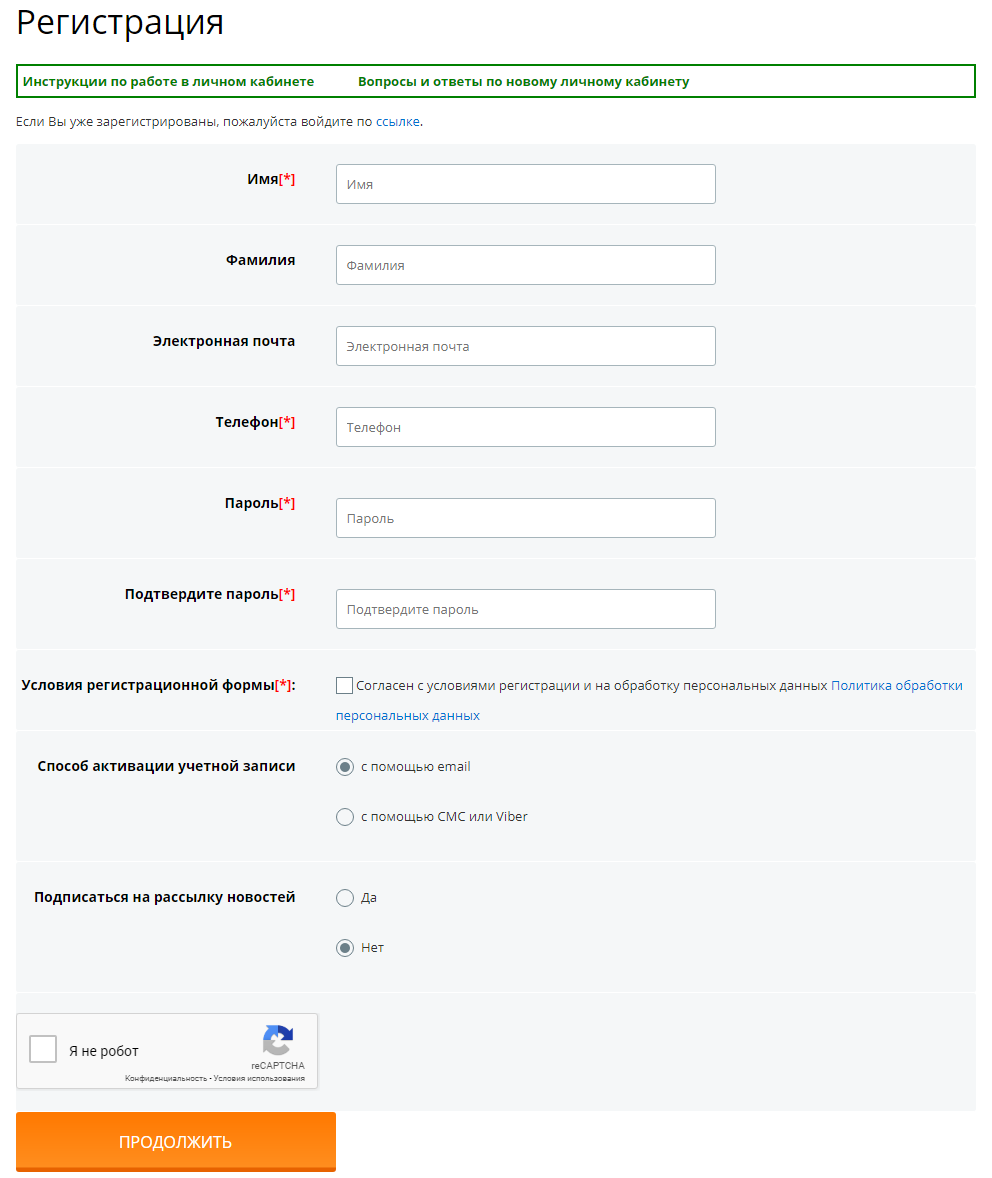The image size is (992, 1178).
Task: Click the reCAPTCHA logo icon
Action: click(278, 1040)
